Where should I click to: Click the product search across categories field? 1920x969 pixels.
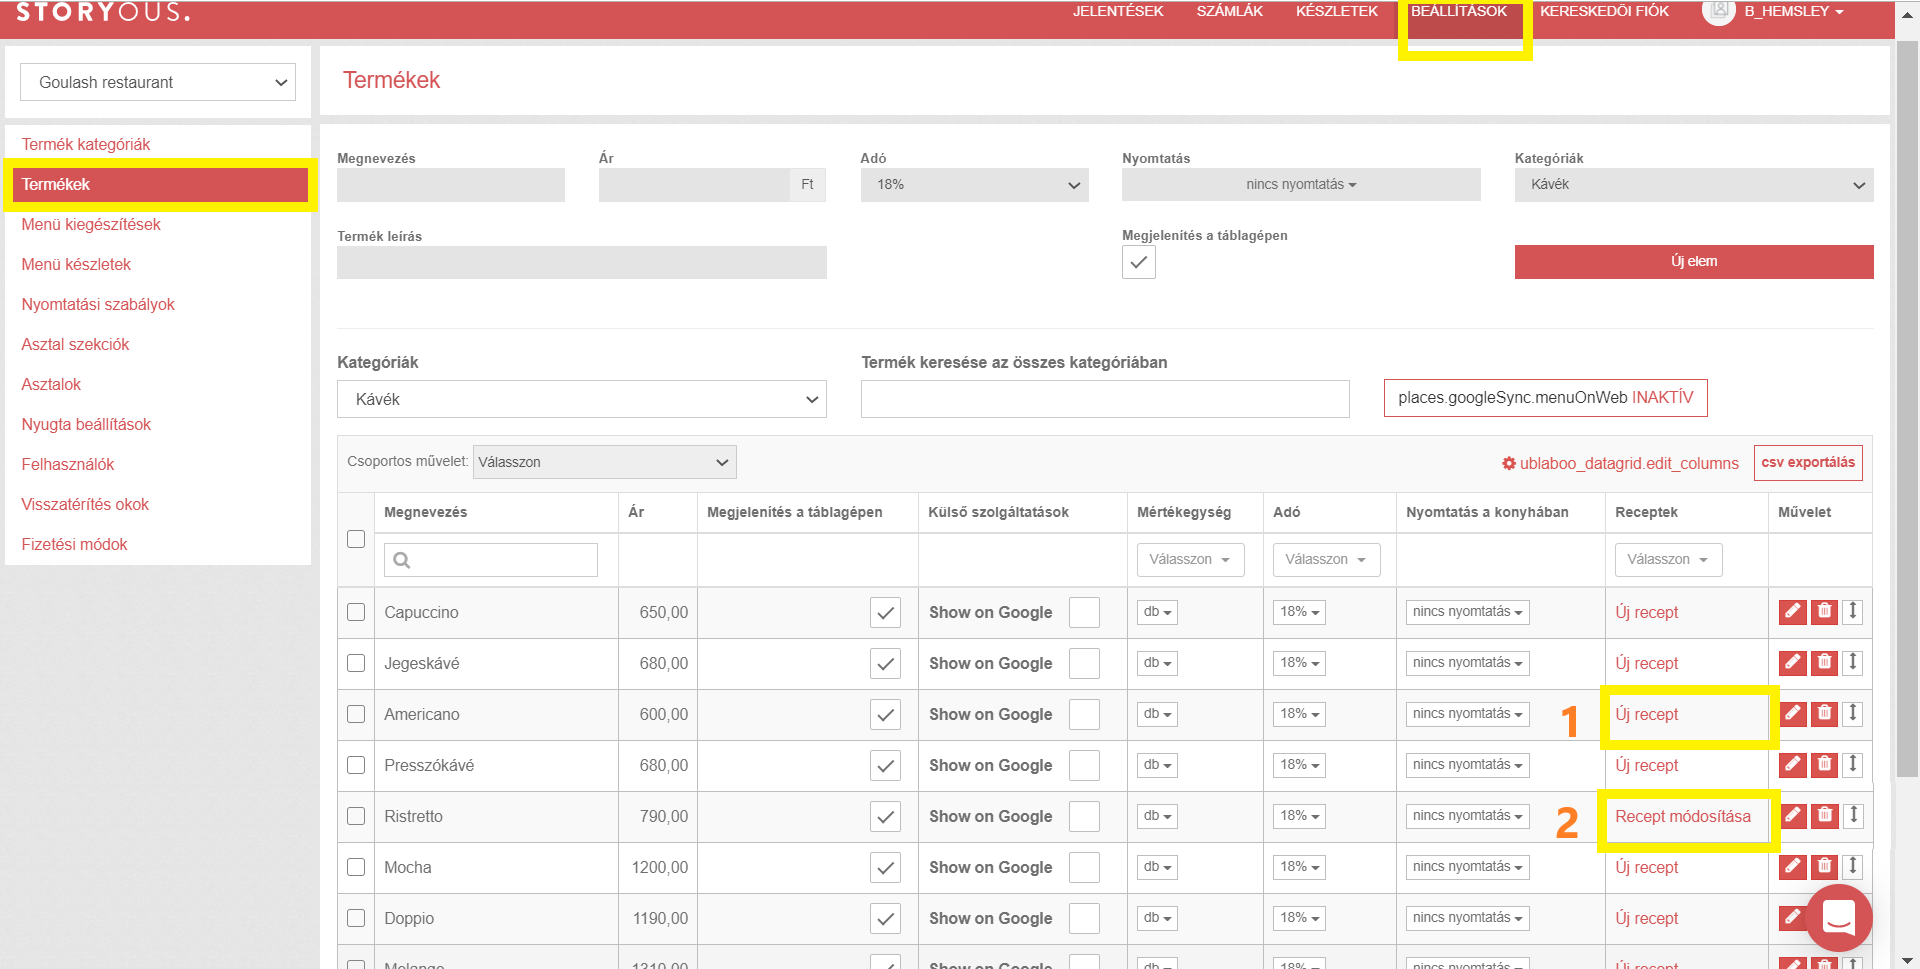pos(1105,399)
